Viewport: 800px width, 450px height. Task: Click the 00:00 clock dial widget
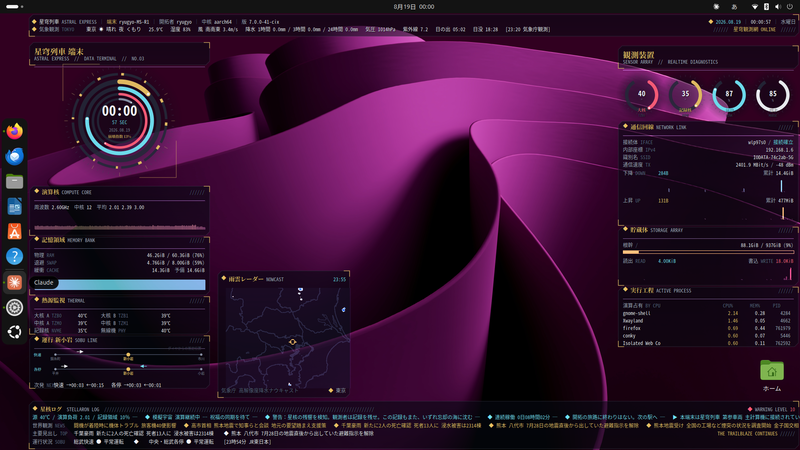[119, 120]
